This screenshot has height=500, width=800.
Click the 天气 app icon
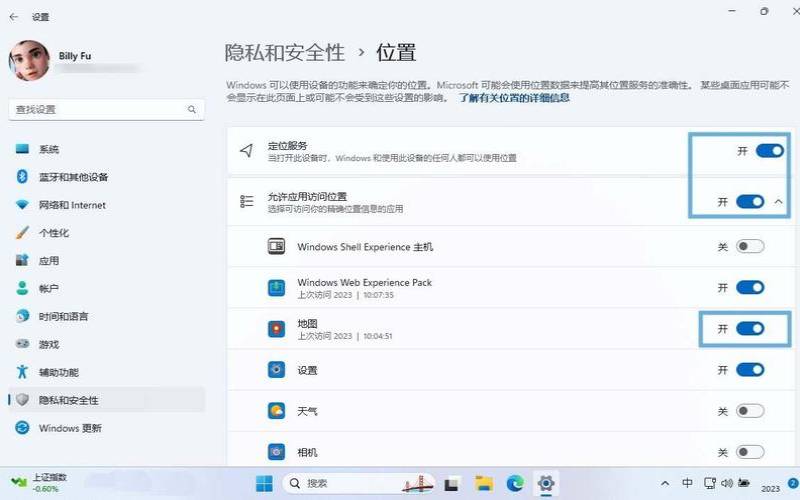[x=277, y=411]
